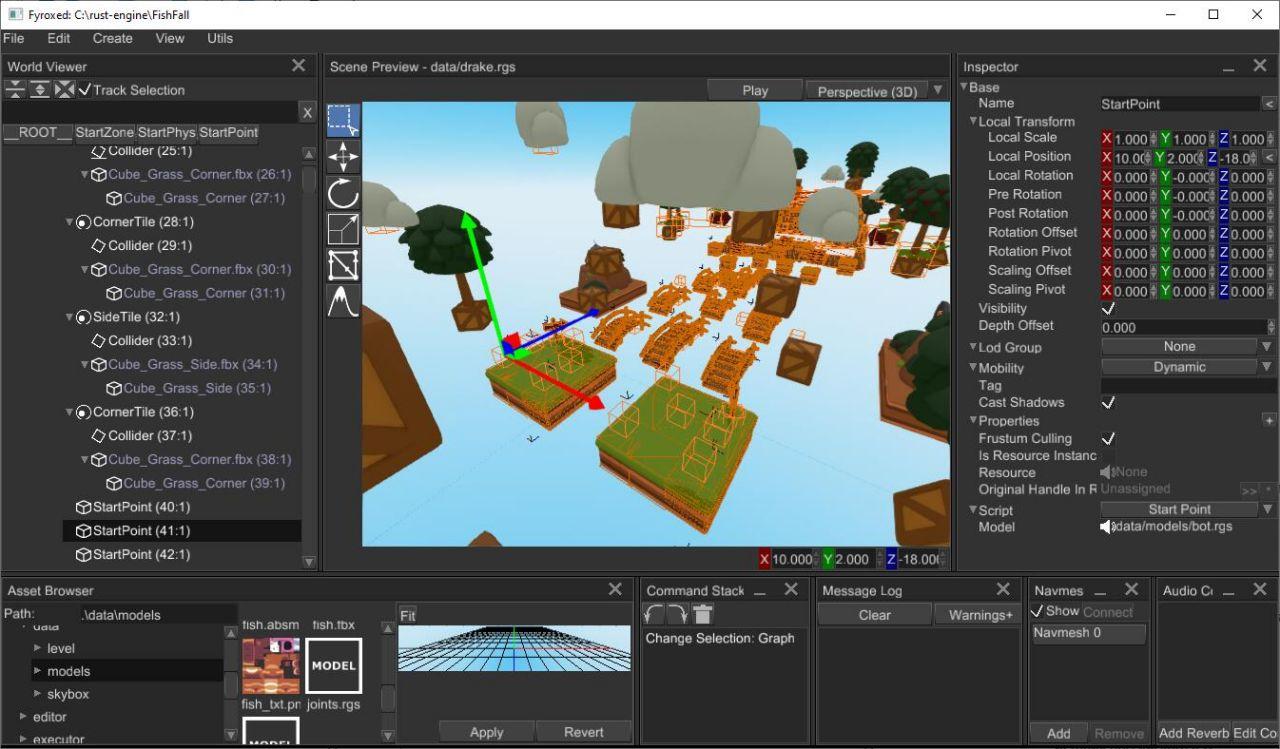Click the Depth Offset stepper arrows

1271,327
